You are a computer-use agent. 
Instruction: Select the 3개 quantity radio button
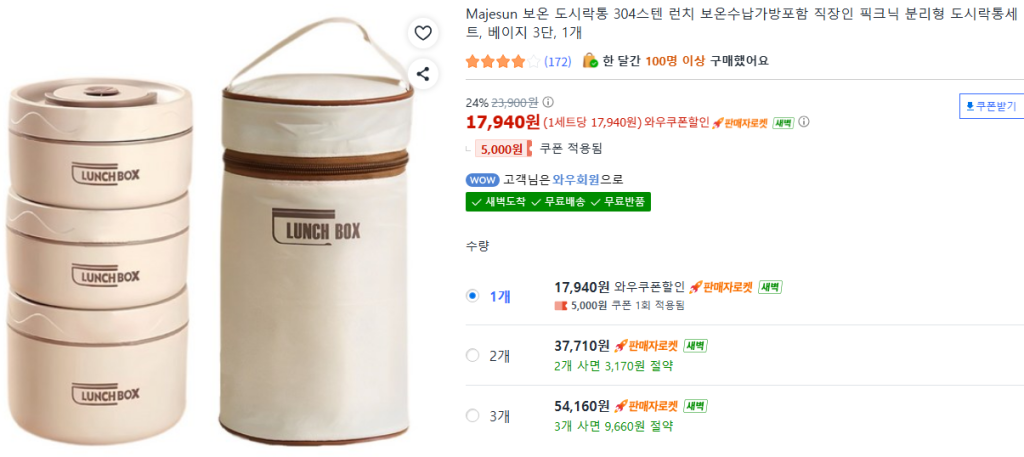click(x=473, y=415)
